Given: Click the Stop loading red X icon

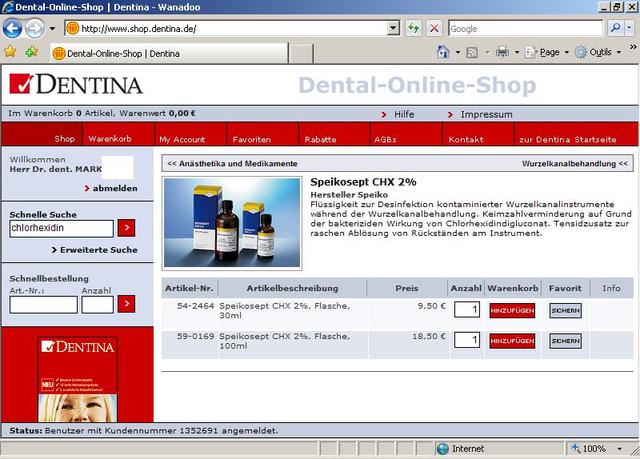Looking at the screenshot, I should pos(434,29).
